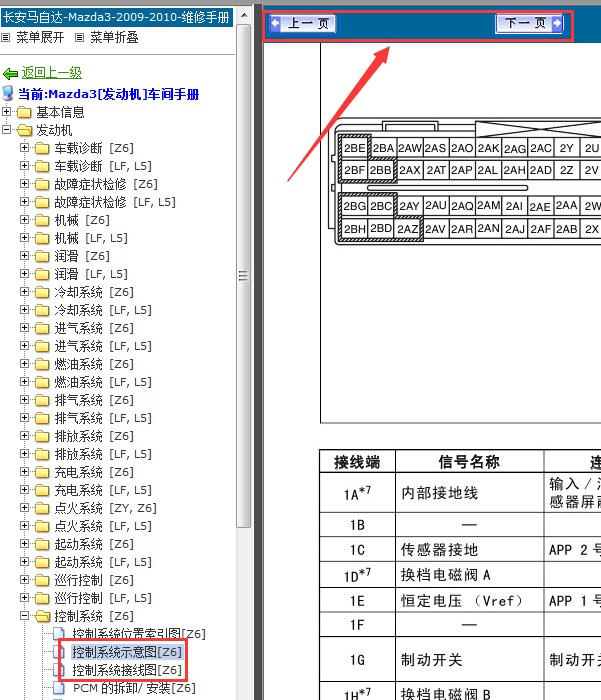
Task: Click folder icon for 点火系统 [ZY, Z6]
Action: (42, 508)
